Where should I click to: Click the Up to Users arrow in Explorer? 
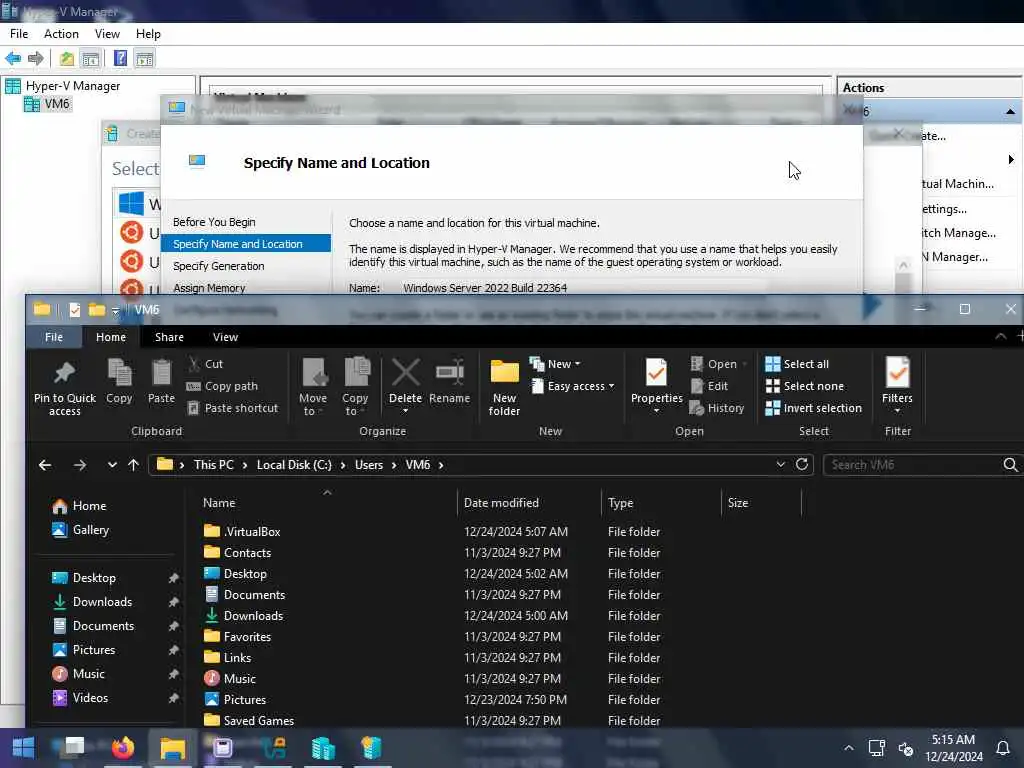pyautogui.click(x=133, y=465)
